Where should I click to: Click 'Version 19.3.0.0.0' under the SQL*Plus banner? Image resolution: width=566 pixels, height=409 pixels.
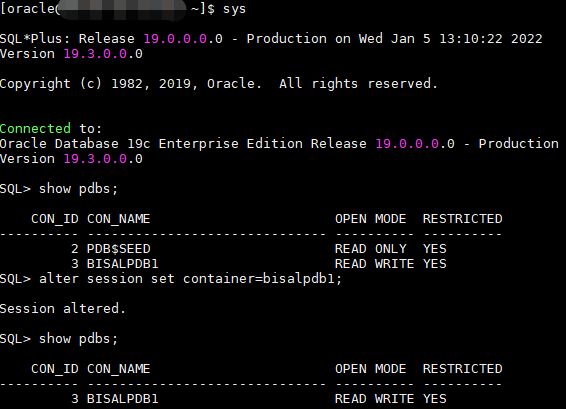tap(71, 54)
